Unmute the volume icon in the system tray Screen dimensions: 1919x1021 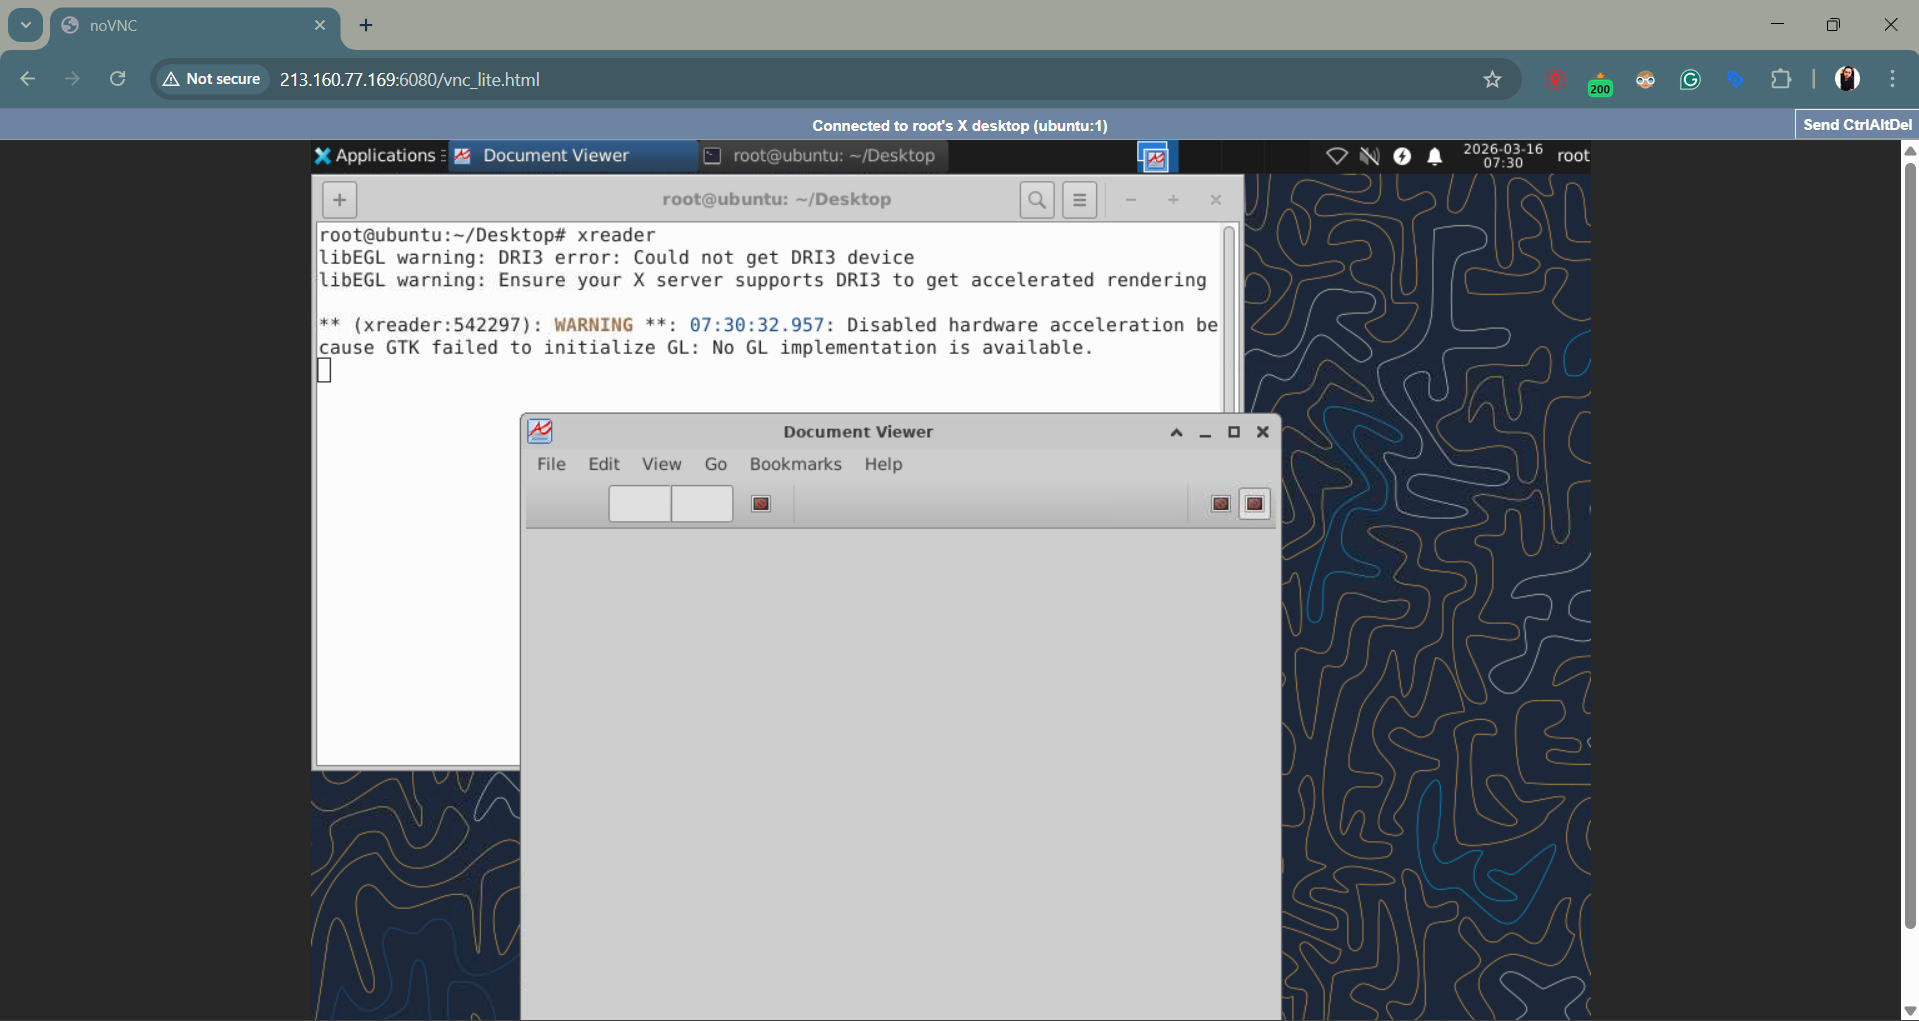(x=1371, y=156)
